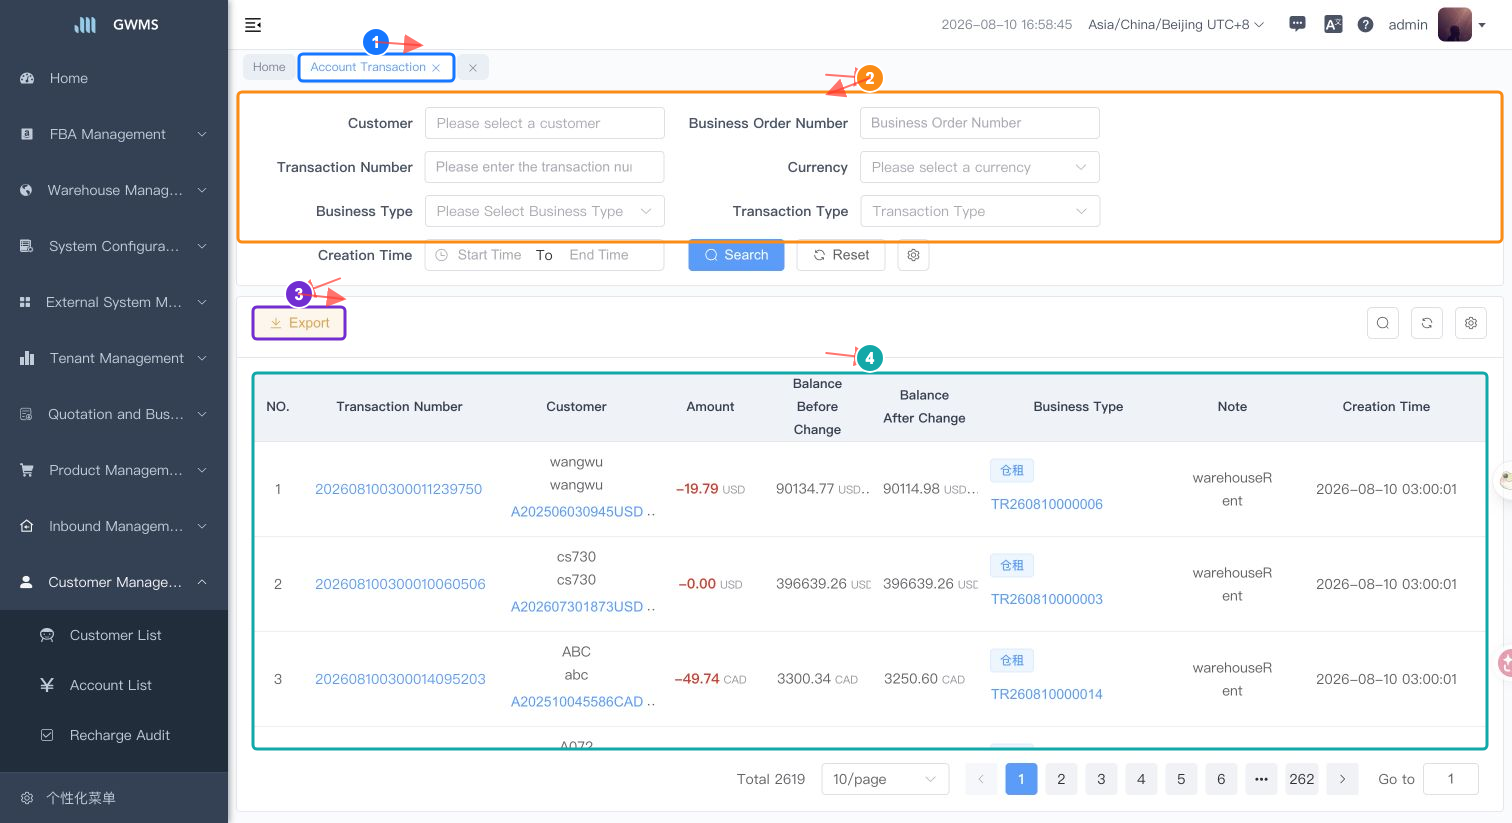Click the Creation Time column header
1512x823 pixels.
(x=1386, y=407)
